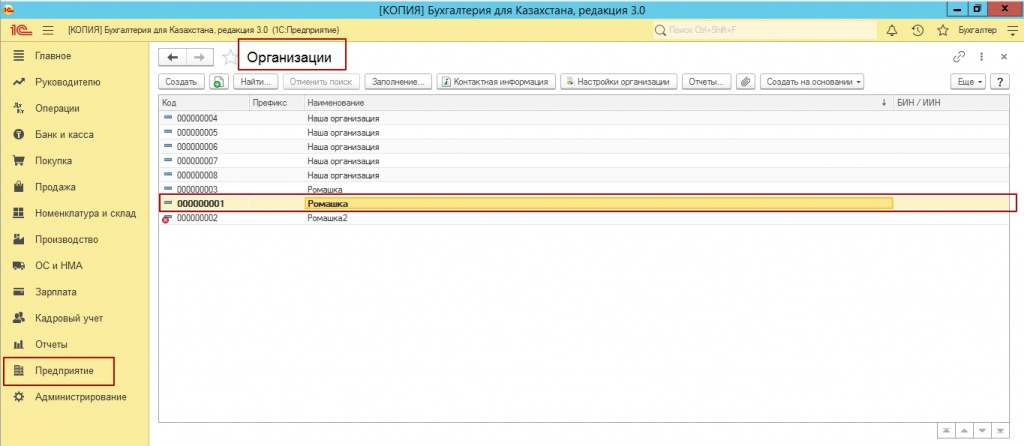
Task: Sort by БИН / ИИН column header
Action: tap(950, 103)
